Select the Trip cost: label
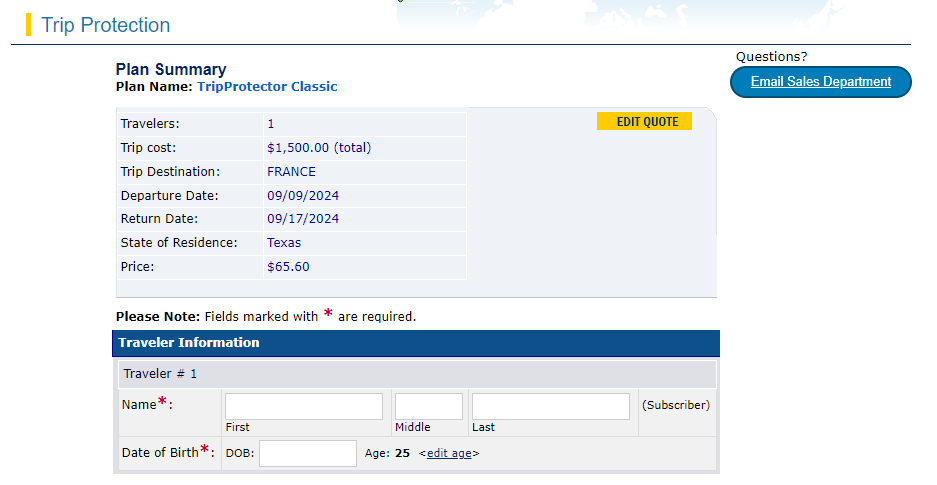This screenshot has height=485, width=937. point(148,148)
